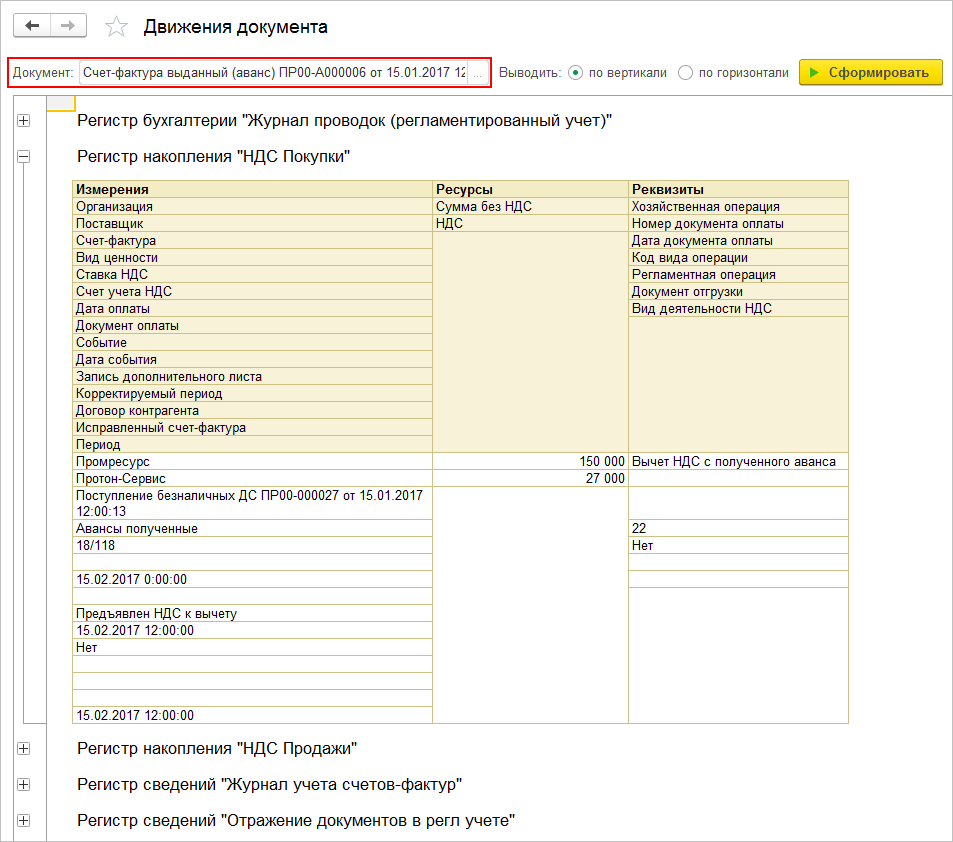Image resolution: width=953 pixels, height=842 pixels.
Task: Expand the Отражение документов в регл учете section
Action: tap(24, 821)
